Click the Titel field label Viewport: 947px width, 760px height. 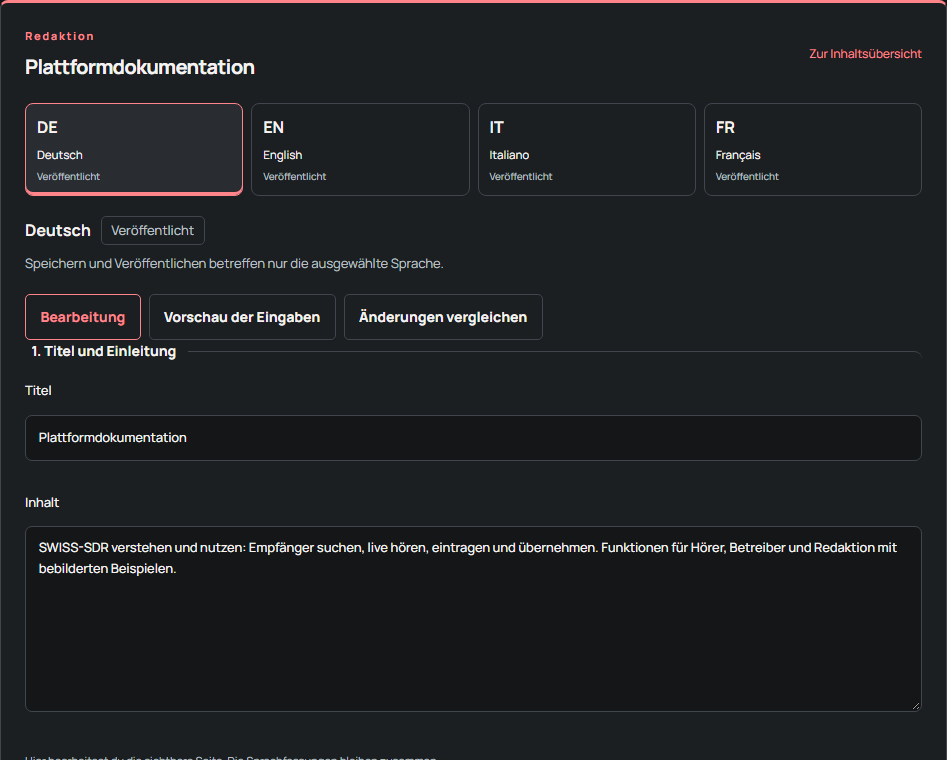38,391
